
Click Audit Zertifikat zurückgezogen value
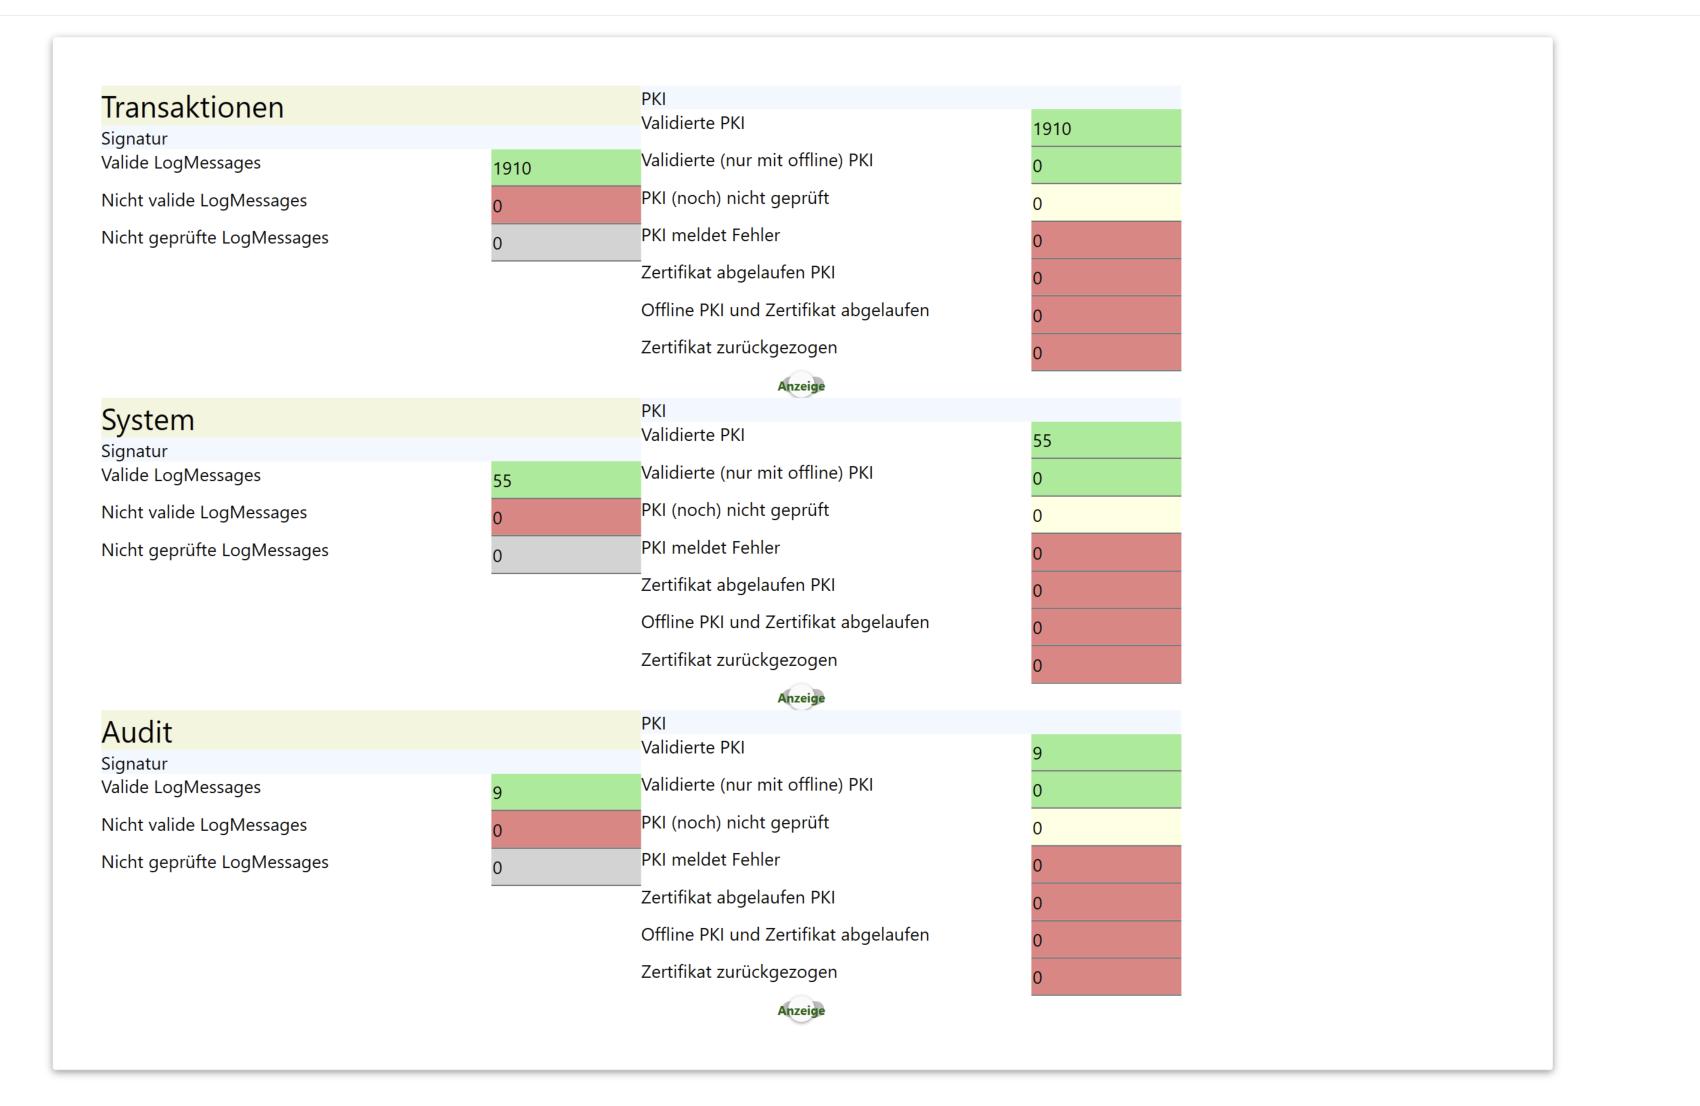1106,977
